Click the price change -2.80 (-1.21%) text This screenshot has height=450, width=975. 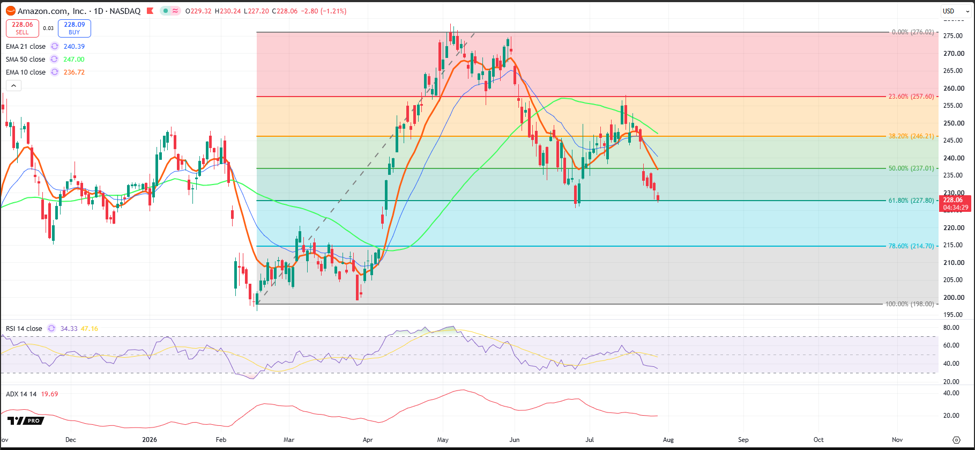point(323,11)
